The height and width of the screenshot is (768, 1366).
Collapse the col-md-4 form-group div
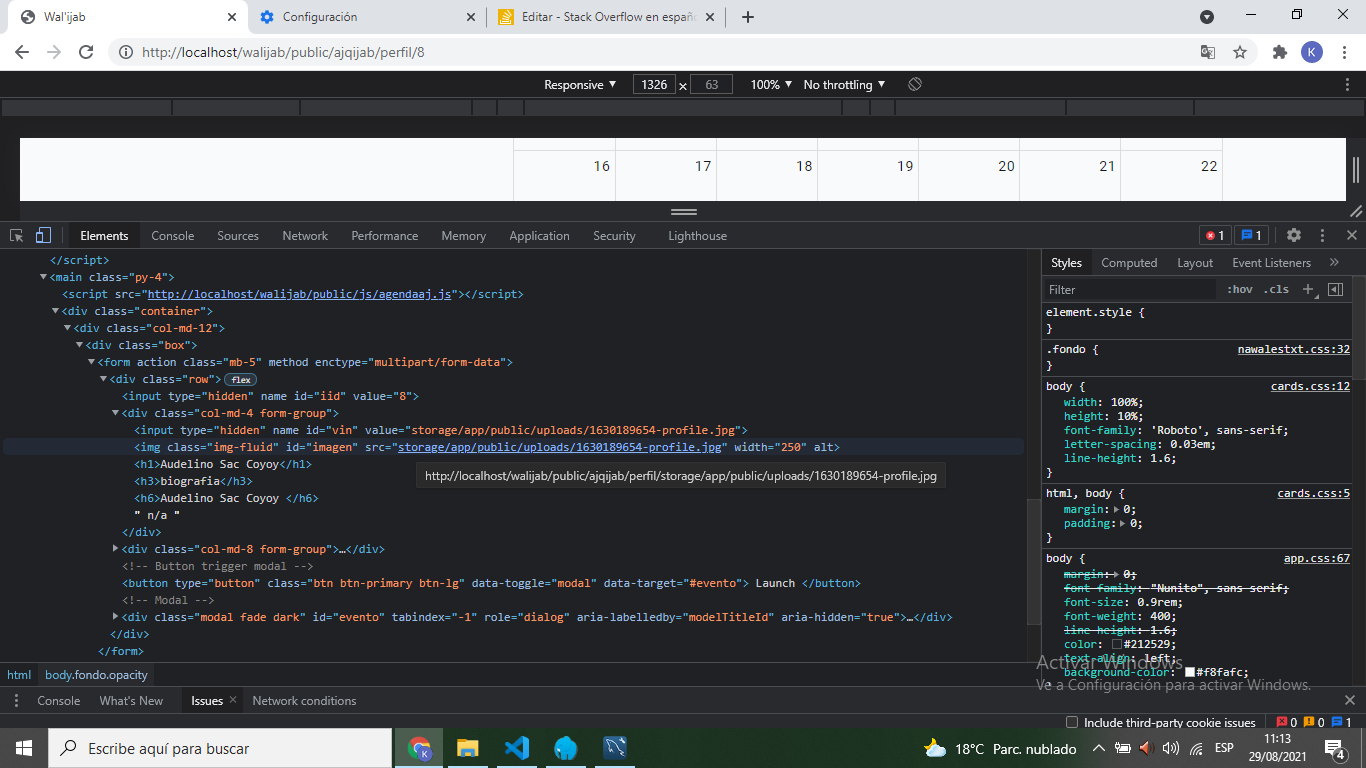pos(116,413)
